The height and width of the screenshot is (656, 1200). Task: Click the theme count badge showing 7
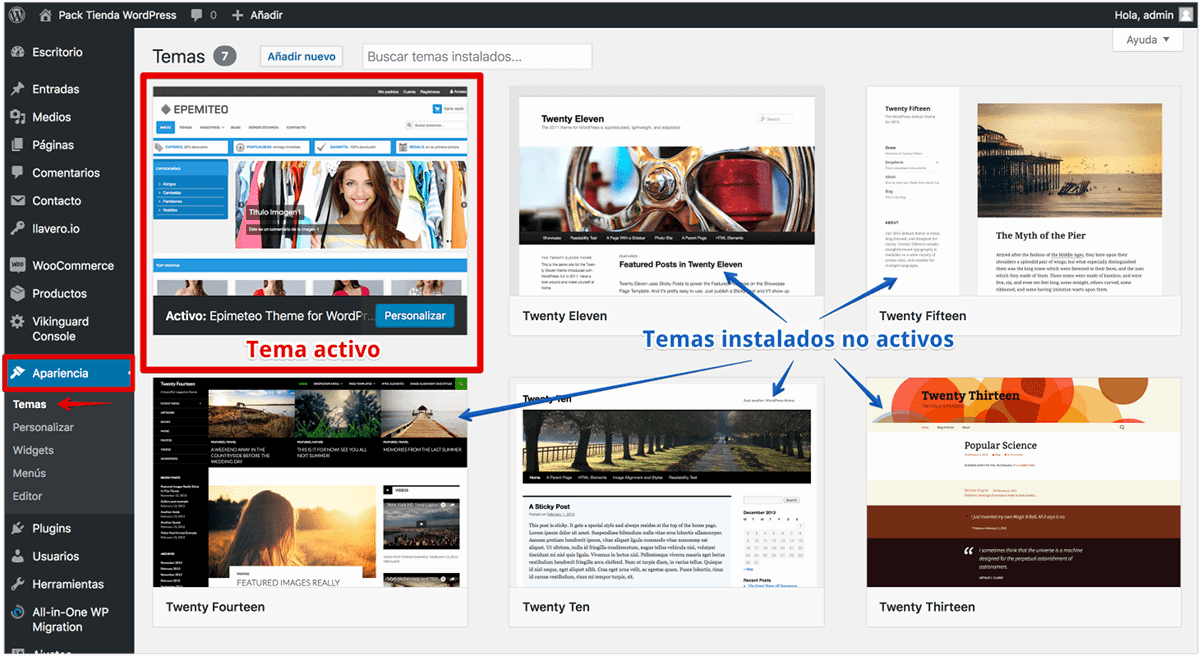(x=224, y=57)
